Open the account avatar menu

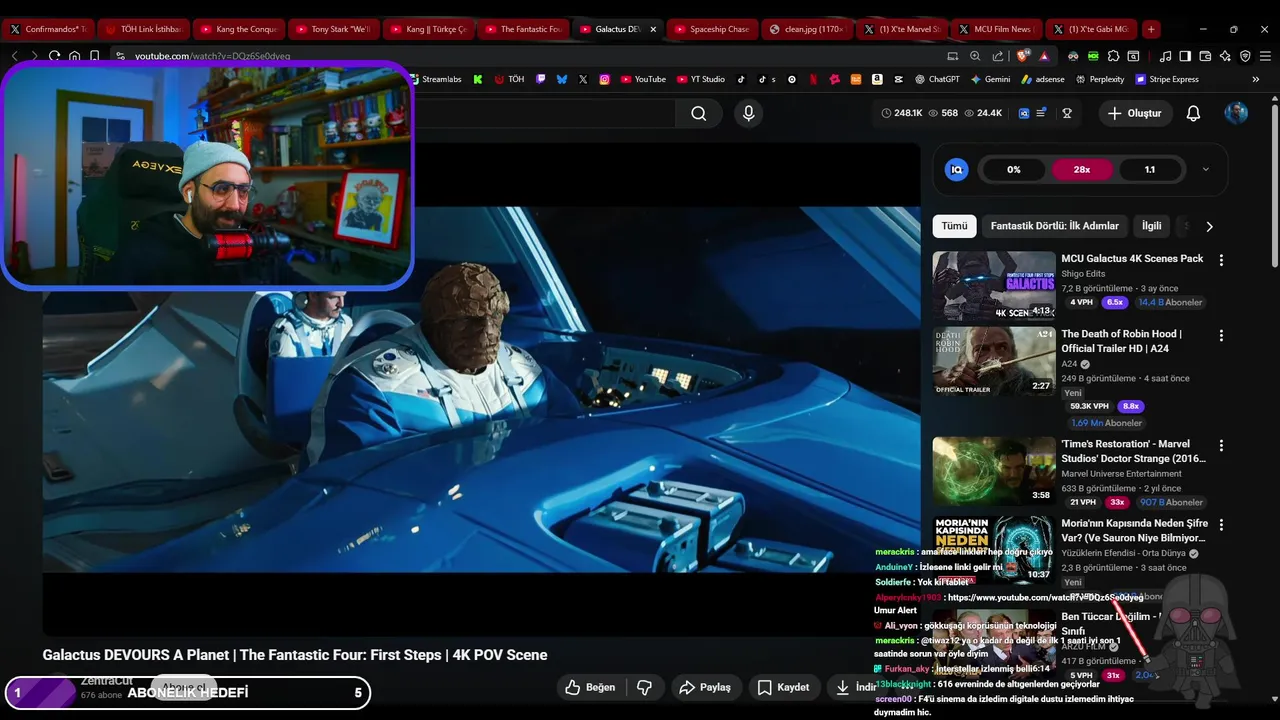coord(1236,113)
